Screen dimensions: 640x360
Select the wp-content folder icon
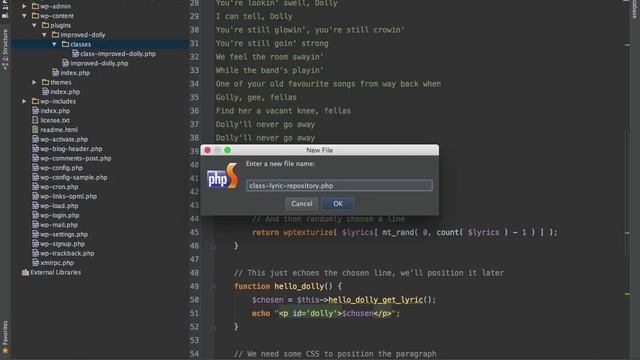pyautogui.click(x=36, y=16)
